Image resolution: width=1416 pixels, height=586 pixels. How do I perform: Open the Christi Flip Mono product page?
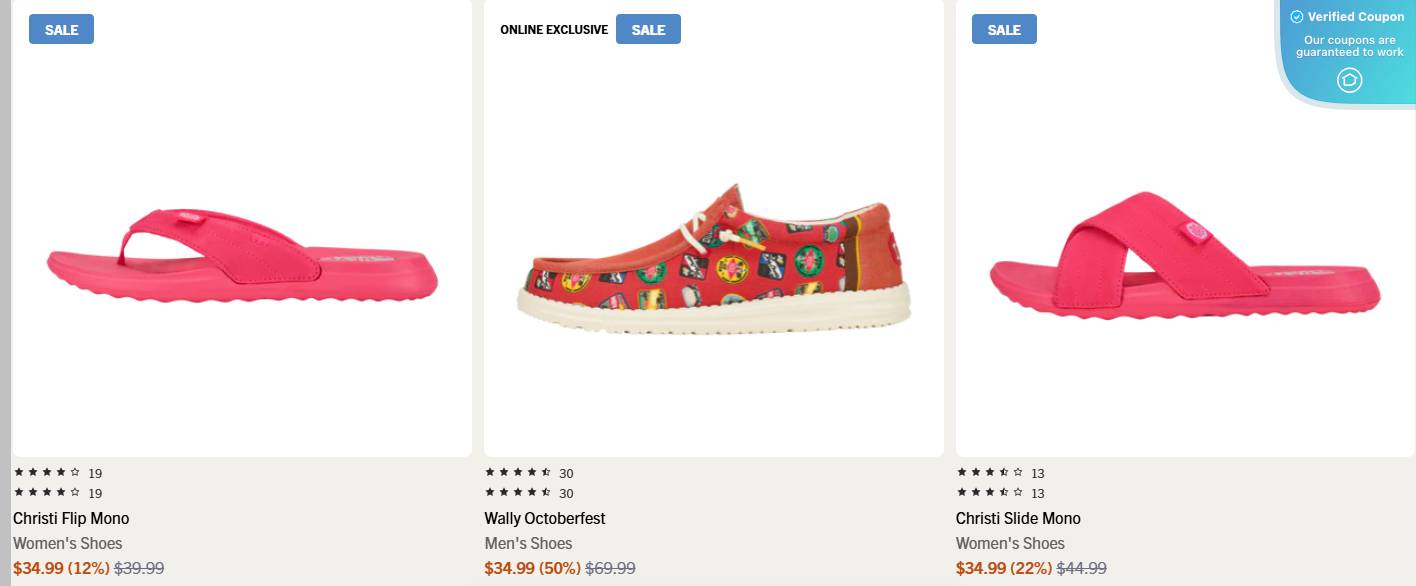[70, 518]
